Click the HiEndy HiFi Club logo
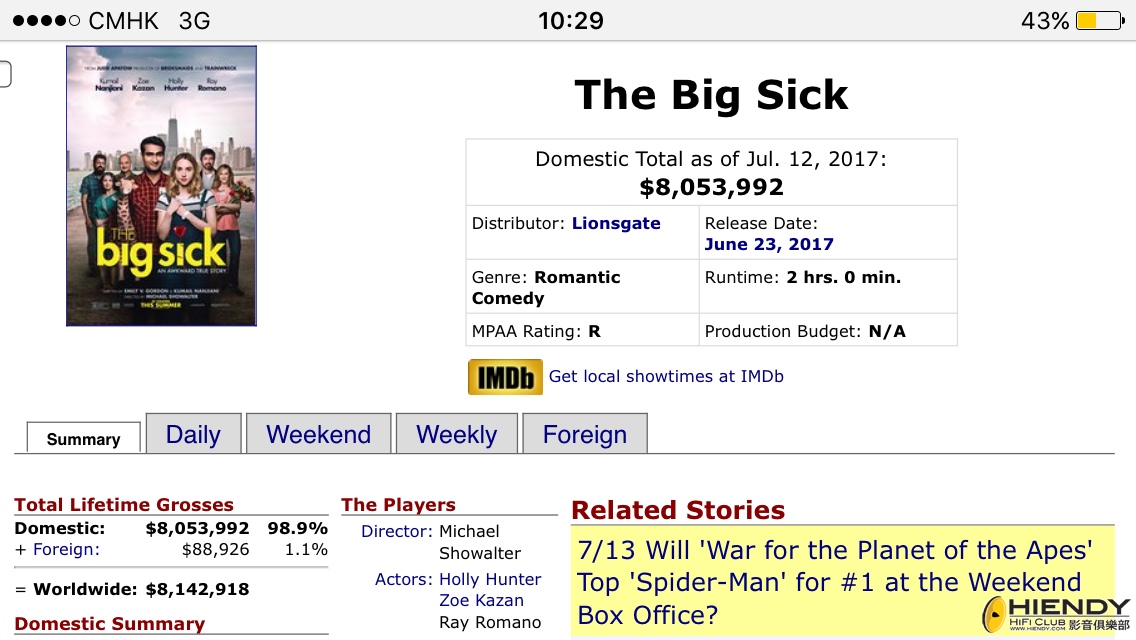 [1056, 615]
